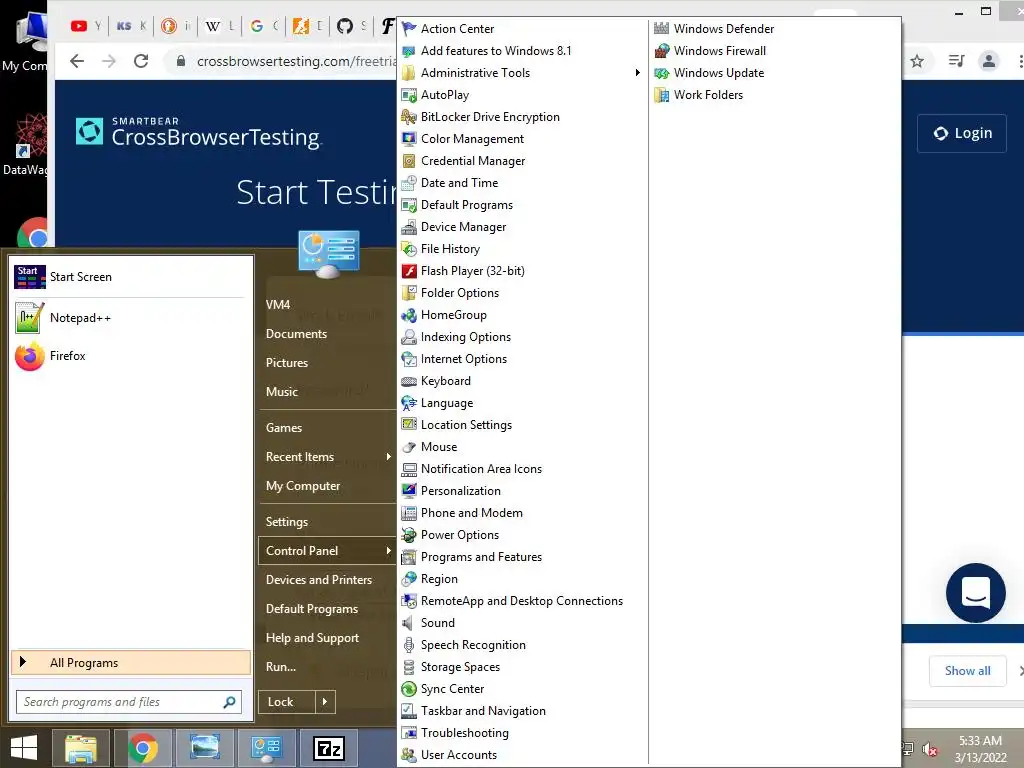The width and height of the screenshot is (1024, 768).
Task: Click the Indexing Options icon
Action: (x=409, y=337)
